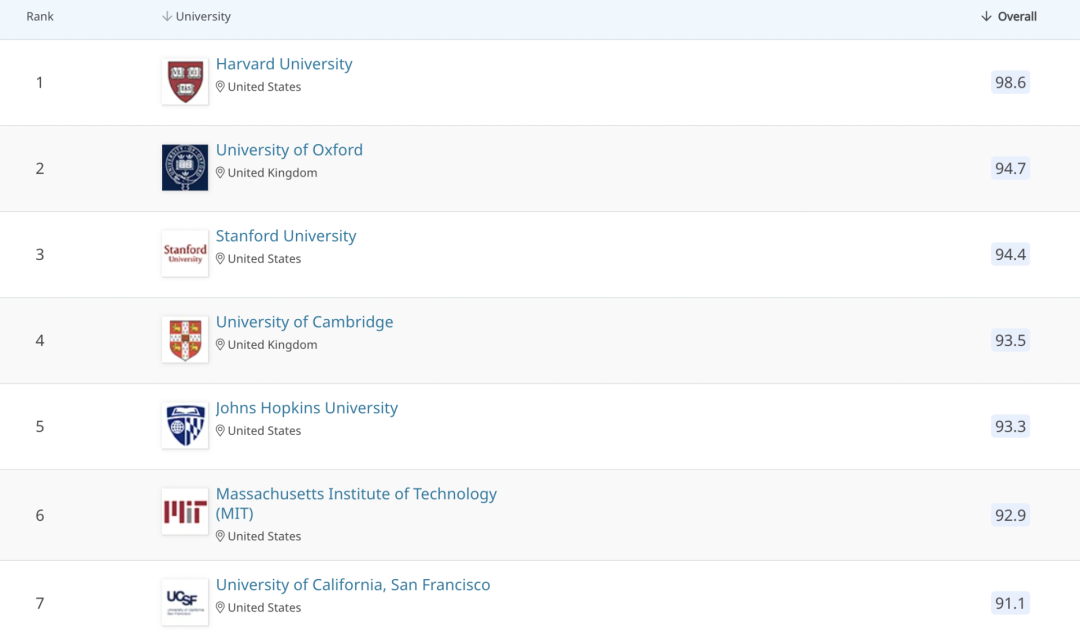The height and width of the screenshot is (642, 1080).
Task: Click the Johns Hopkins University shield logo
Action: (185, 426)
